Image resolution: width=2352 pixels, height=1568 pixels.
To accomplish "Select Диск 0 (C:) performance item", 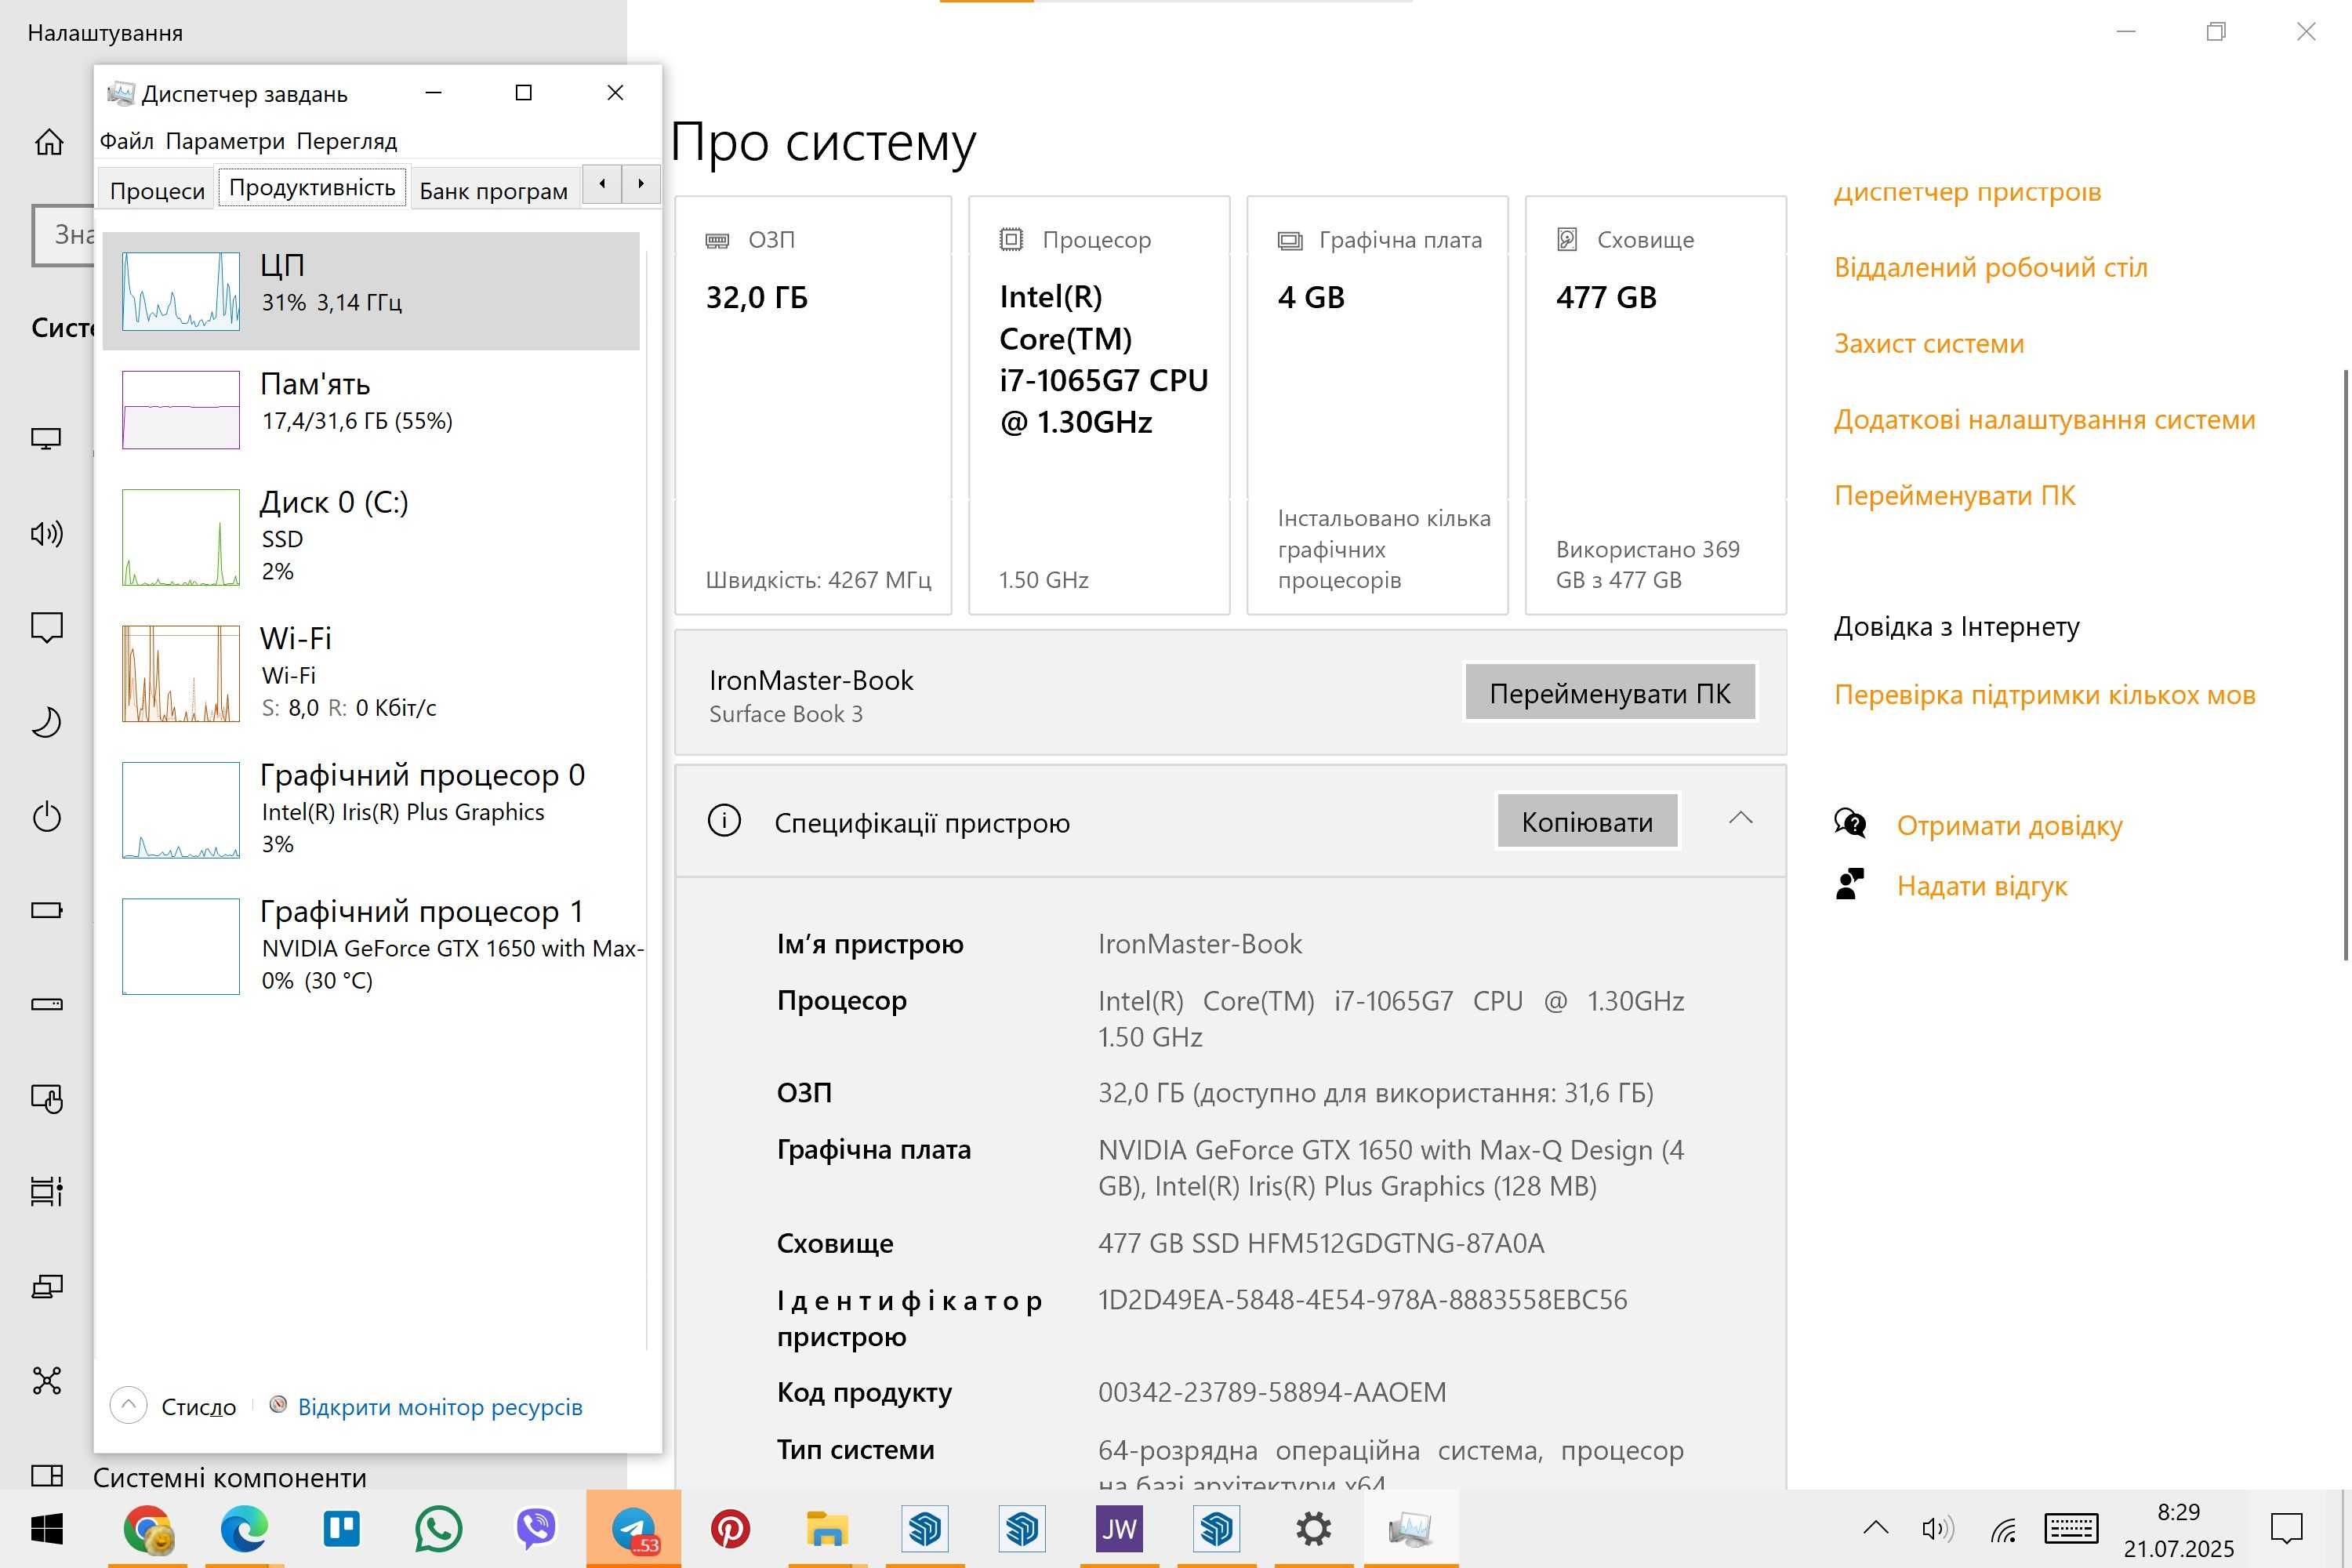I will click(x=370, y=537).
